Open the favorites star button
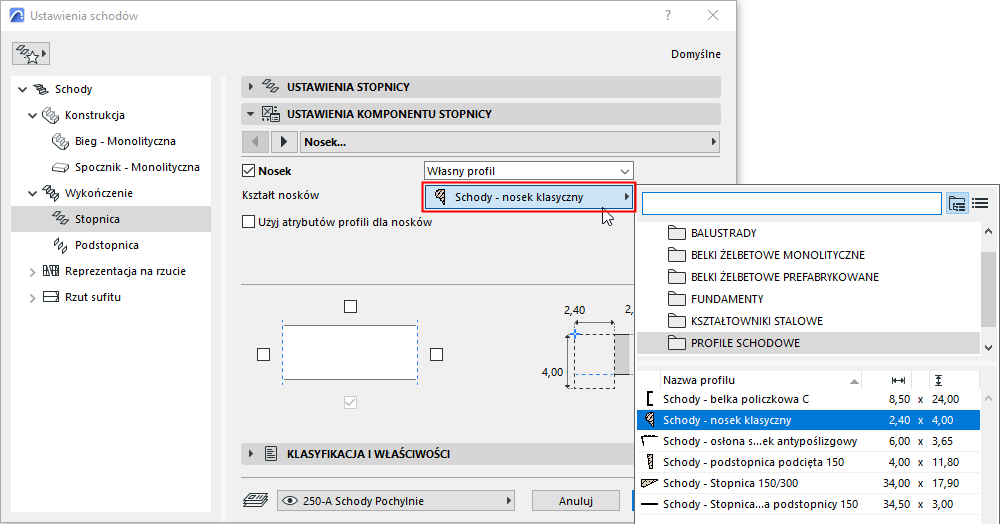The height and width of the screenshot is (524, 1000). (31, 54)
